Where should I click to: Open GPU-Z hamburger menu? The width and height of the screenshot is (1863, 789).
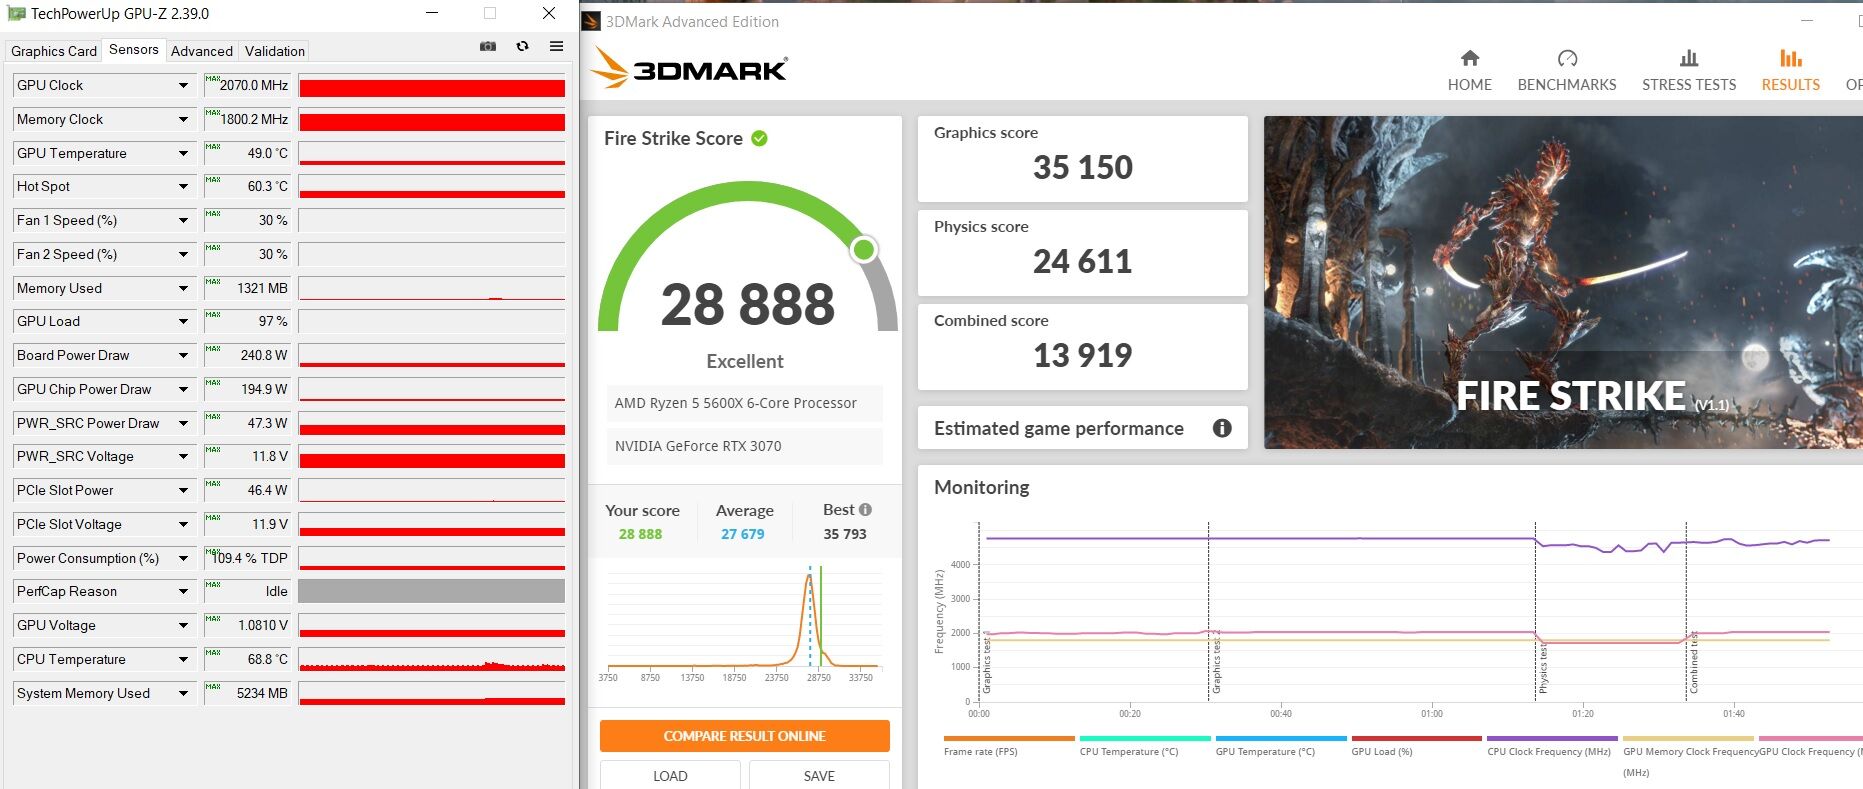(x=556, y=46)
